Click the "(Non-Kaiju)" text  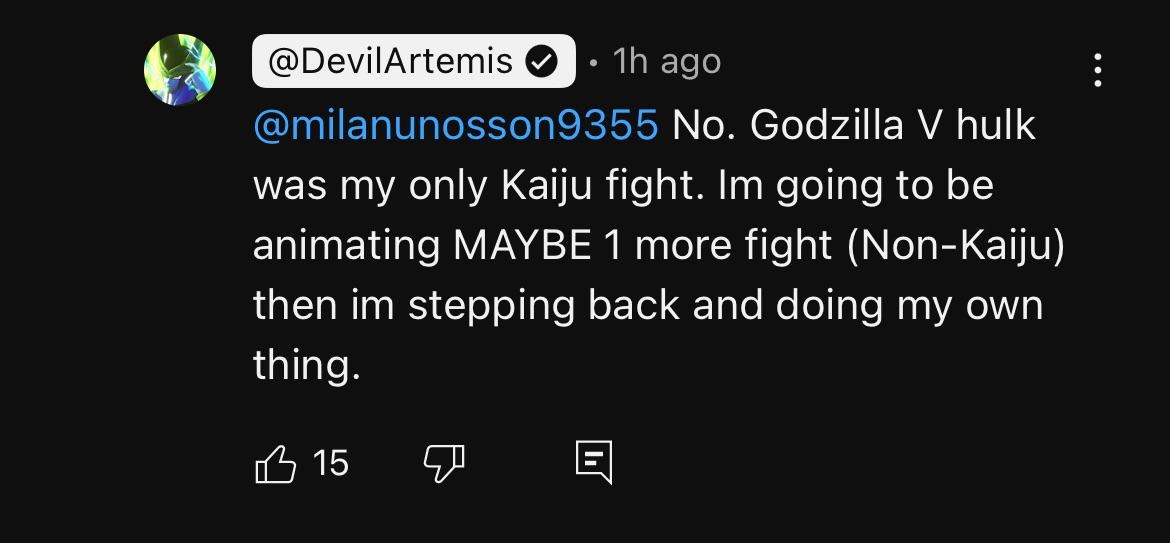point(955,245)
